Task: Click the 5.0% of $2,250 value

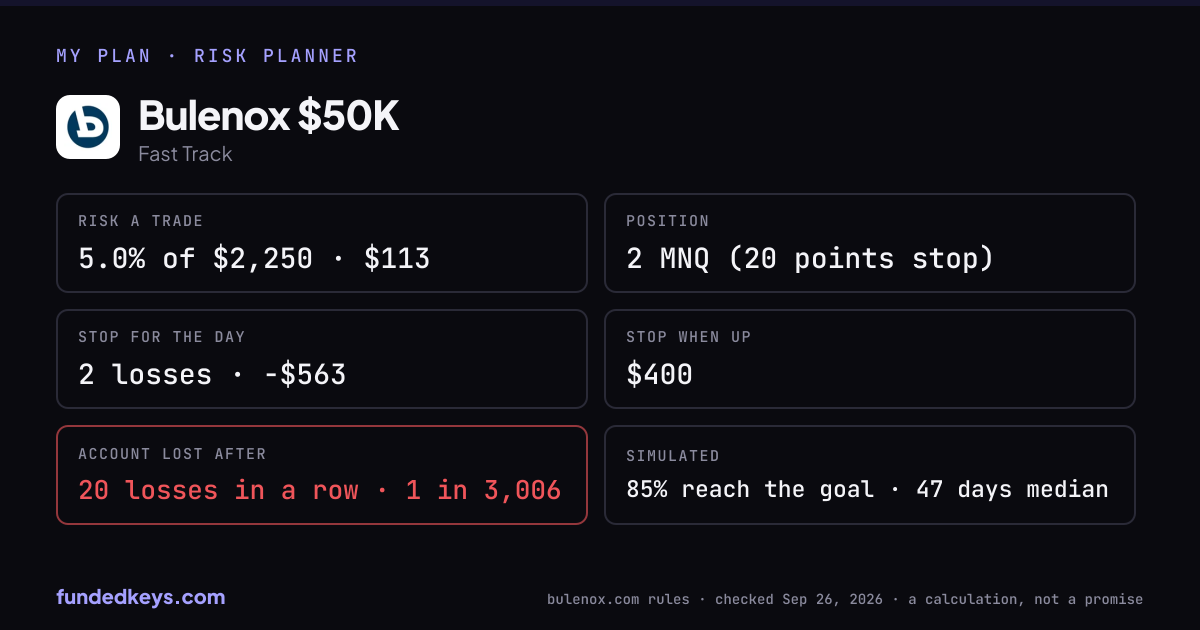Action: pos(195,259)
